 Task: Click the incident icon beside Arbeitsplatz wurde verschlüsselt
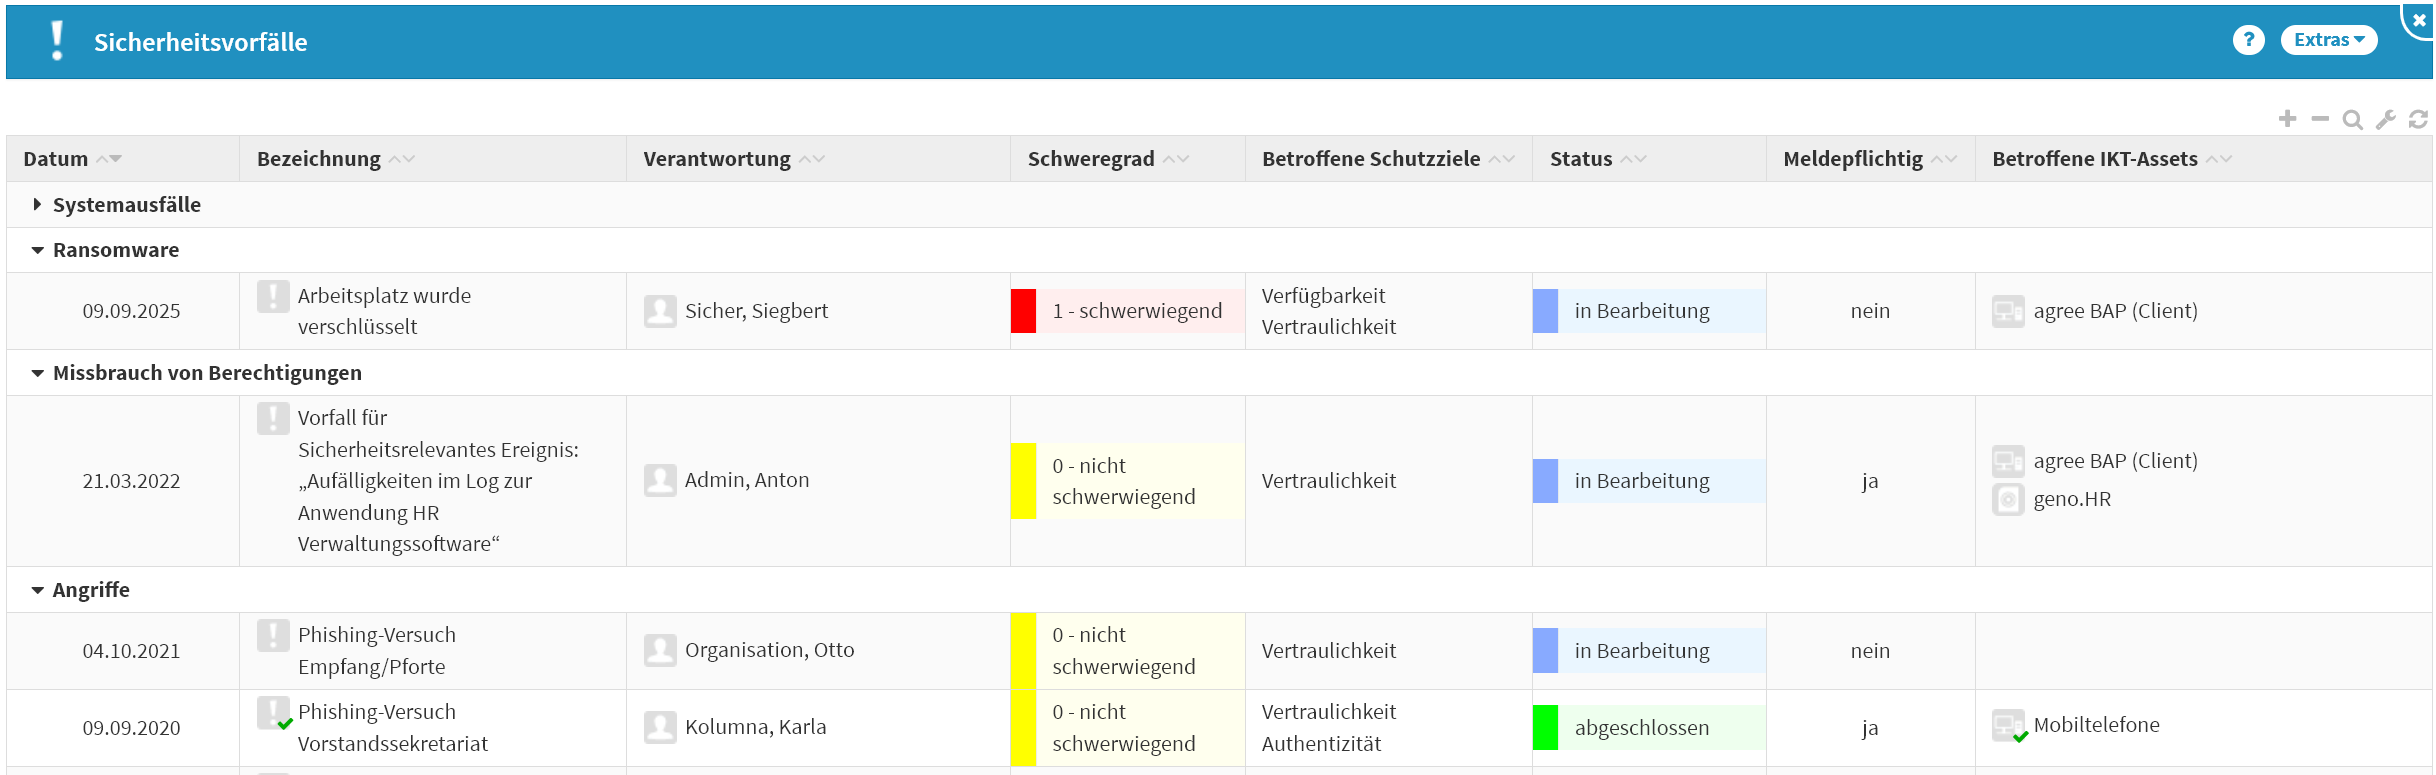tap(273, 297)
